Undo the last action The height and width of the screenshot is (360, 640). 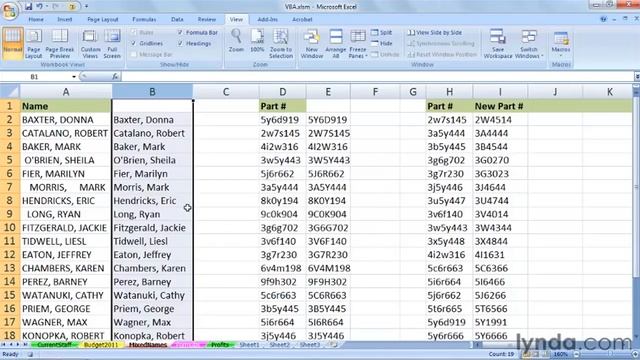[x=40, y=7]
